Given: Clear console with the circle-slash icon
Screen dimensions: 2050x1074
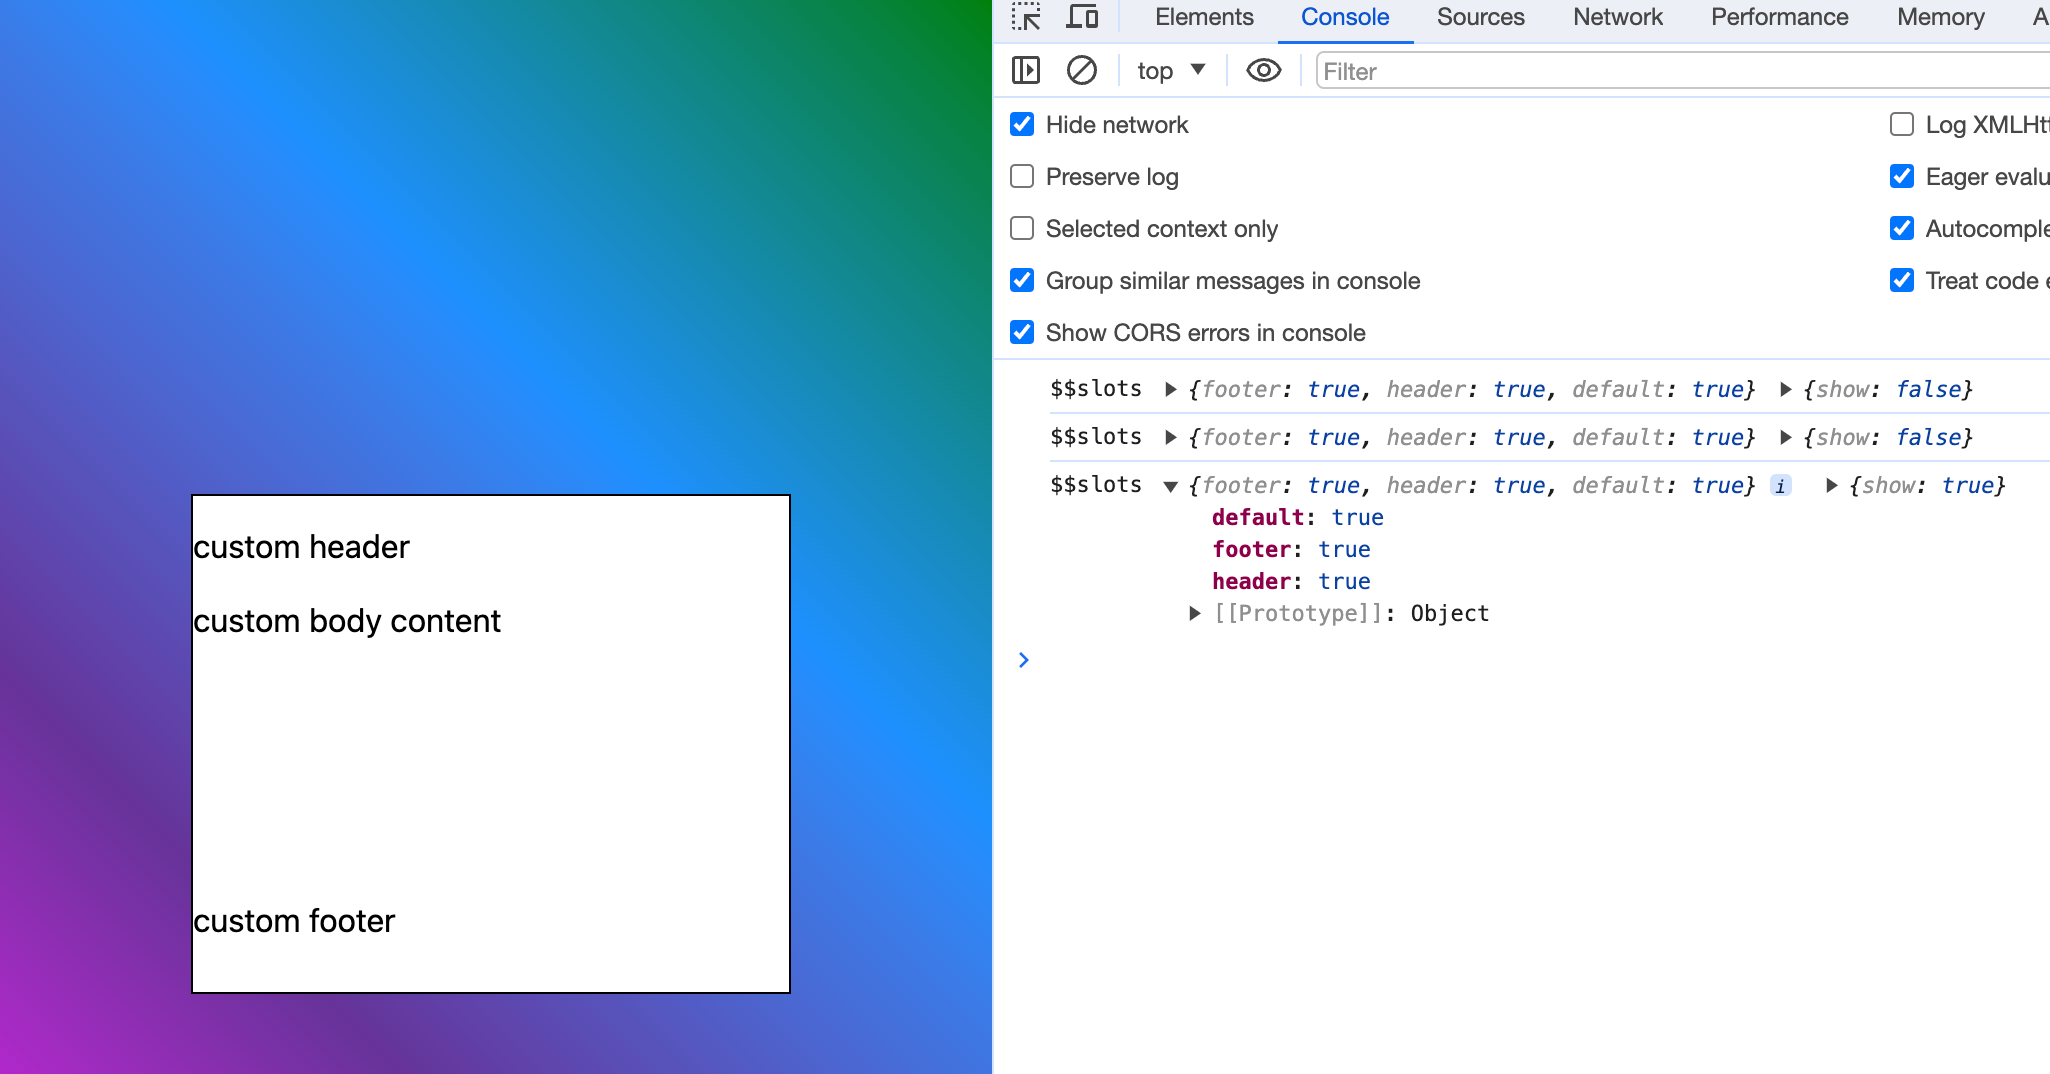Looking at the screenshot, I should point(1081,71).
